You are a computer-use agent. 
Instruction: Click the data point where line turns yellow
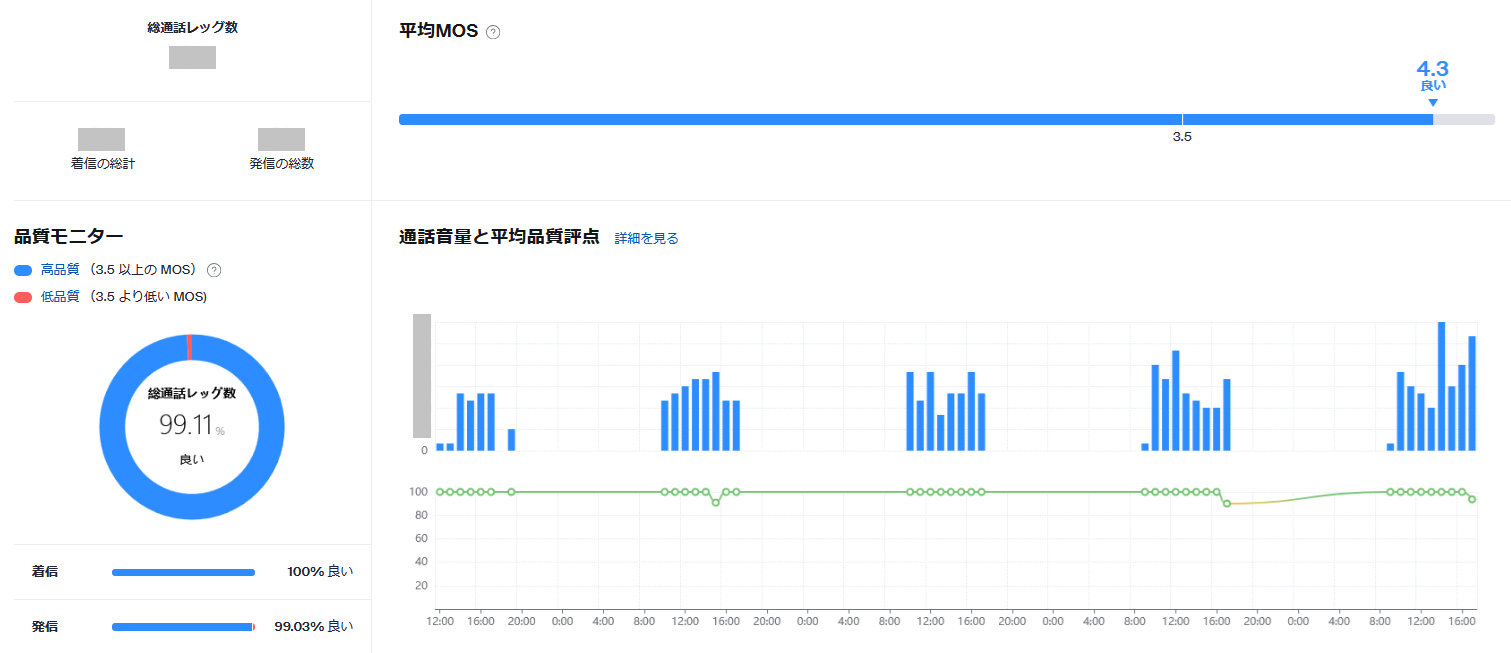(x=1227, y=503)
